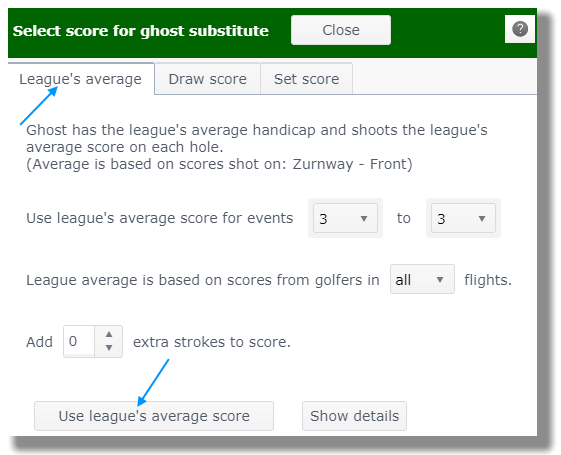Image resolution: width=561 pixels, height=455 pixels.
Task: Increase extra strokes with the up arrow
Action: click(x=109, y=334)
